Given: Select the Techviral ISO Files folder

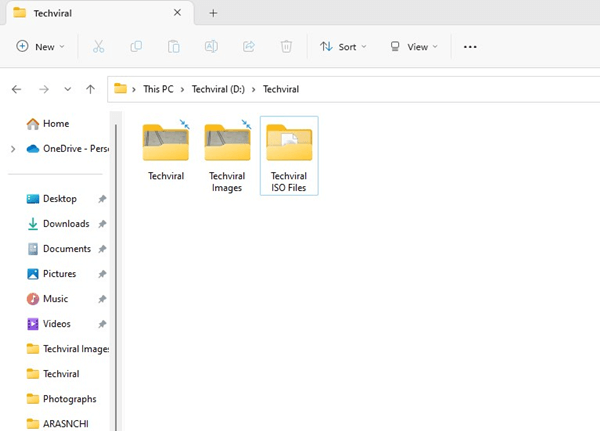Looking at the screenshot, I should click(x=289, y=155).
